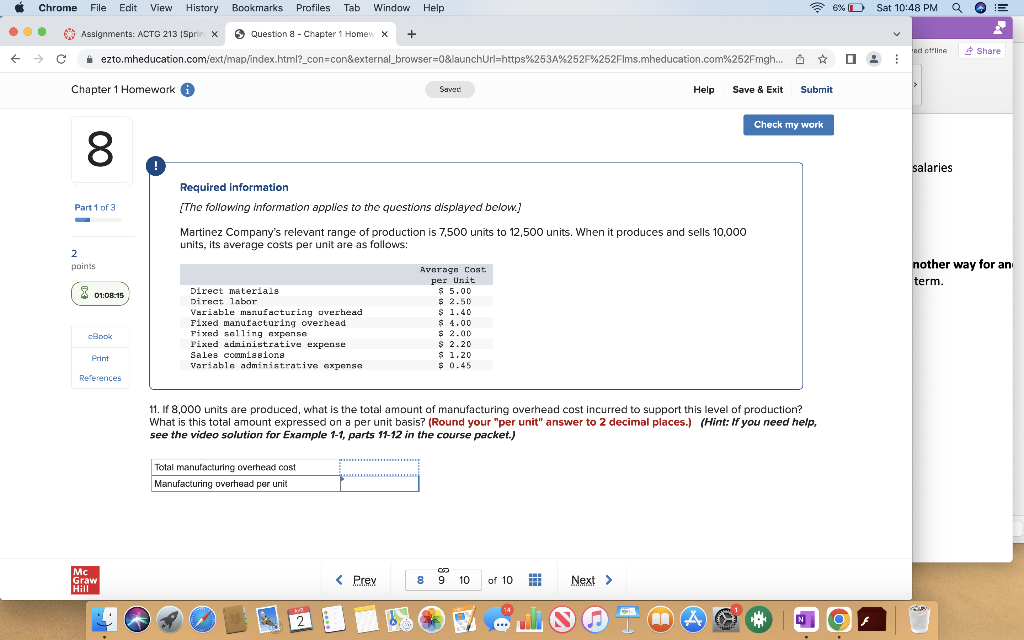Screen dimensions: 1024x640
Task: Open Safari from the dock
Action: tap(202, 619)
